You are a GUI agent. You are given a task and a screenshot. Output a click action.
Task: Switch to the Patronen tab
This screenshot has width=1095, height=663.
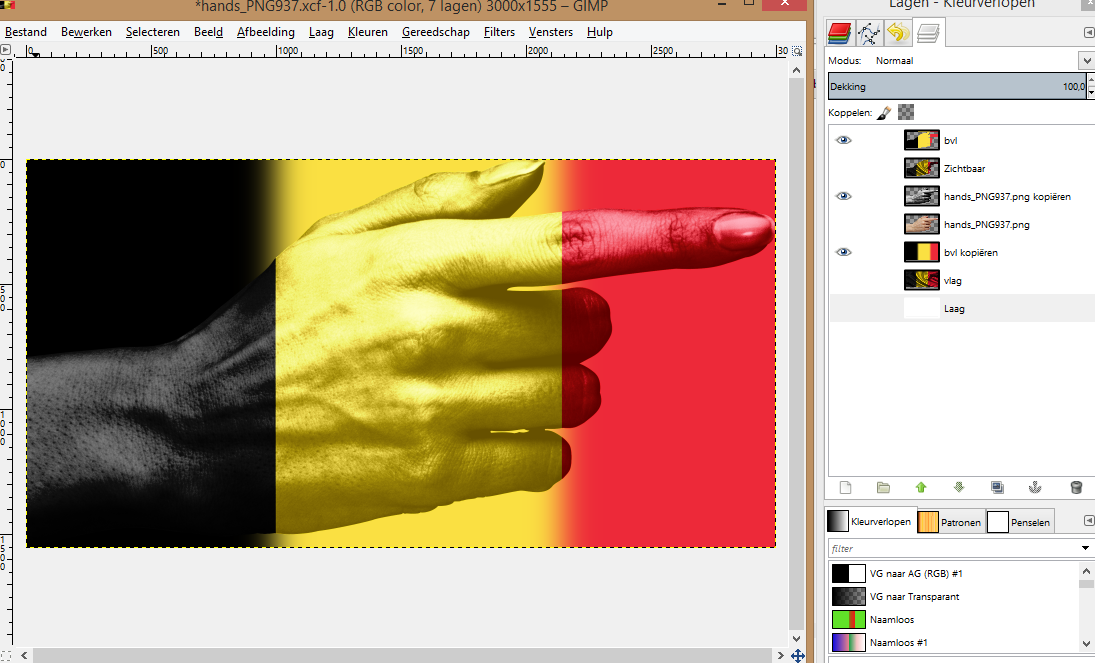coord(949,522)
